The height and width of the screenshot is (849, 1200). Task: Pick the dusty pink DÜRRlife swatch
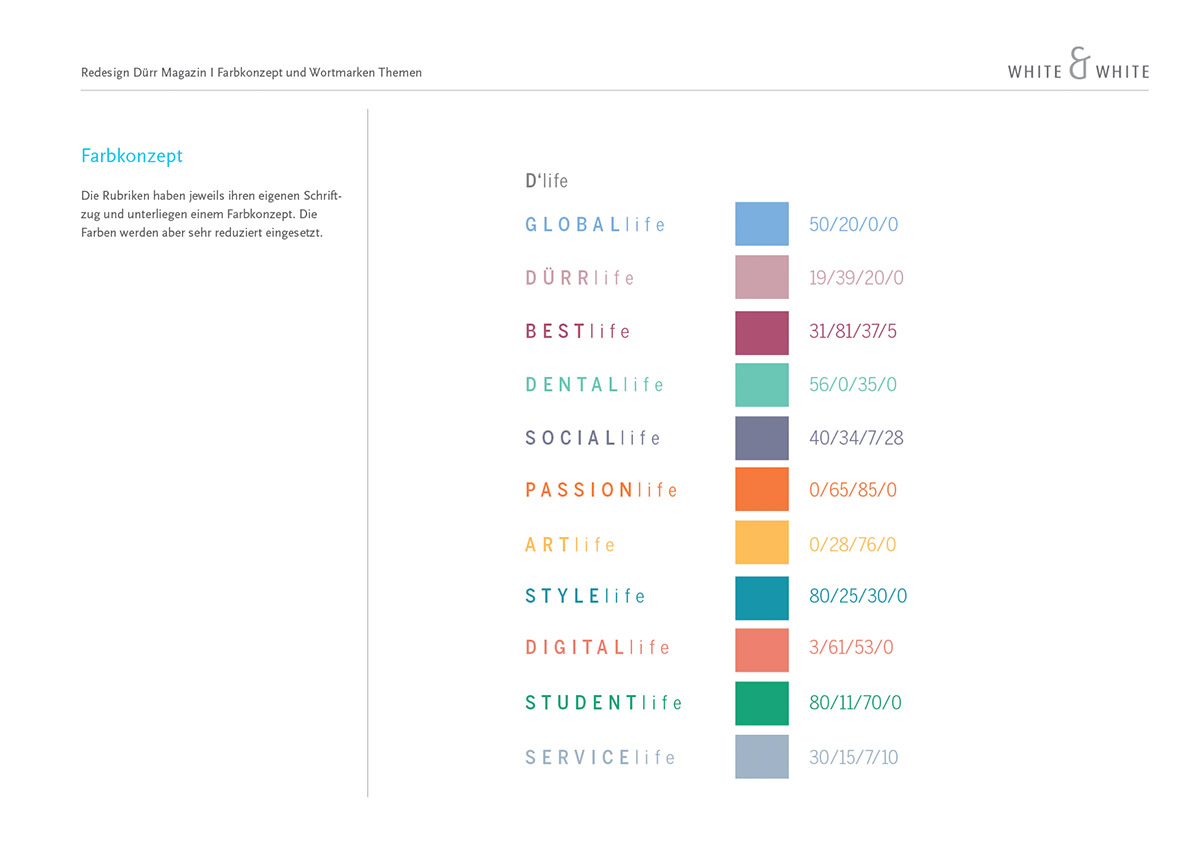tap(761, 277)
